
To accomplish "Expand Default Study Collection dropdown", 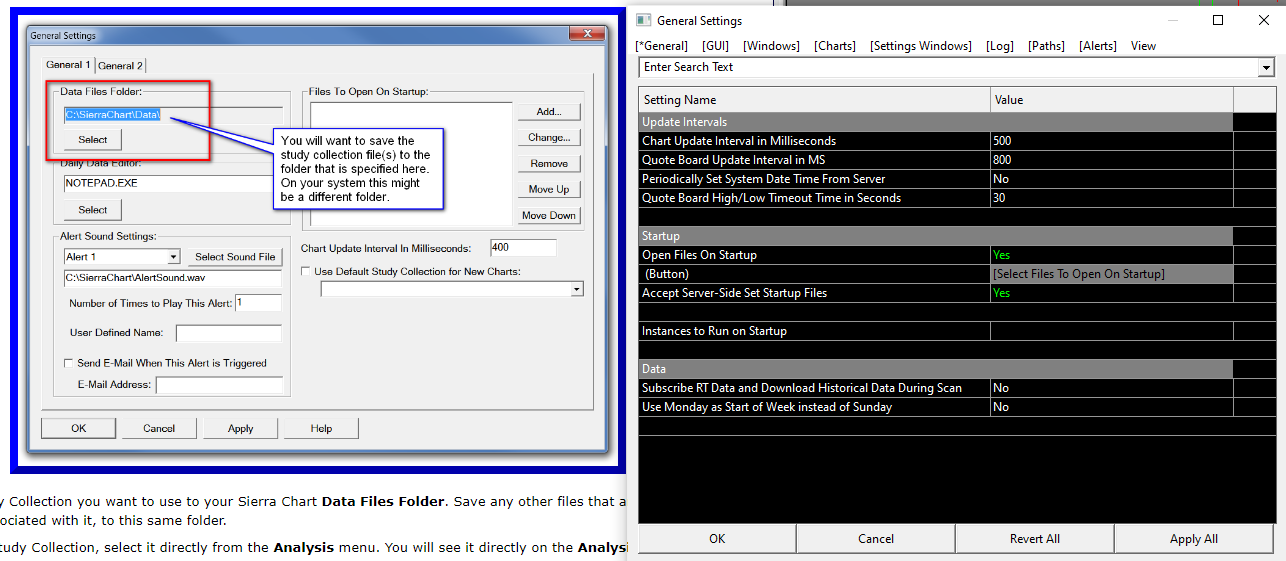I will (576, 289).
